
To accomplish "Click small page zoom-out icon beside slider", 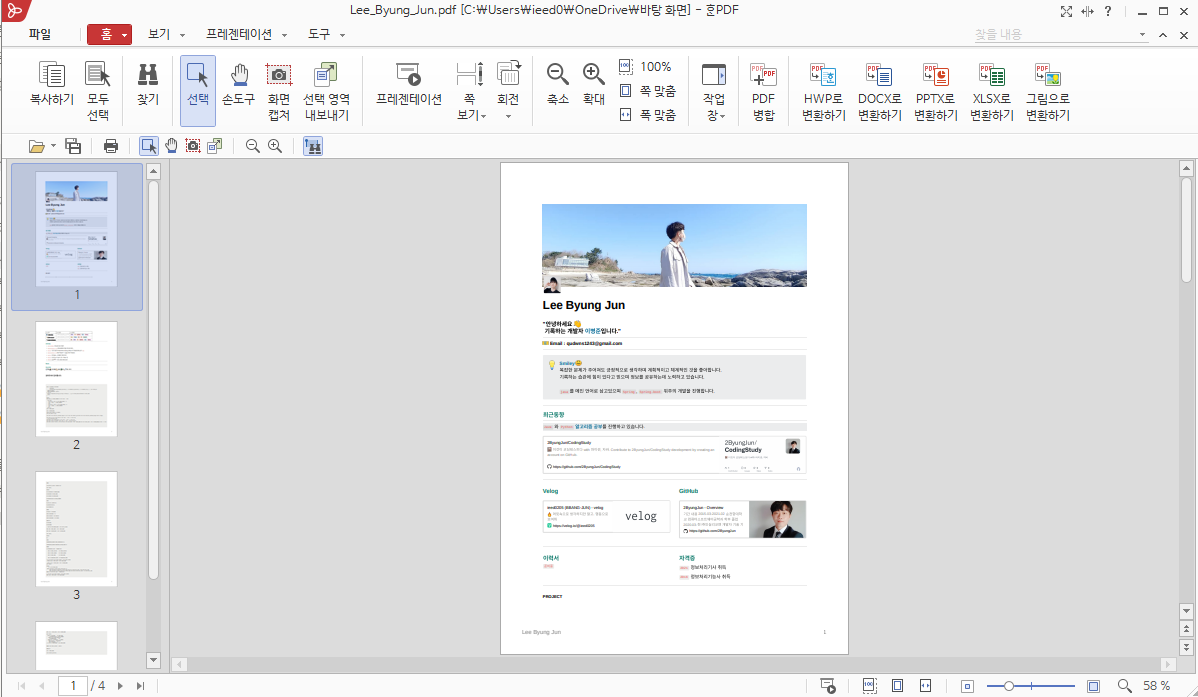I will 967,686.
